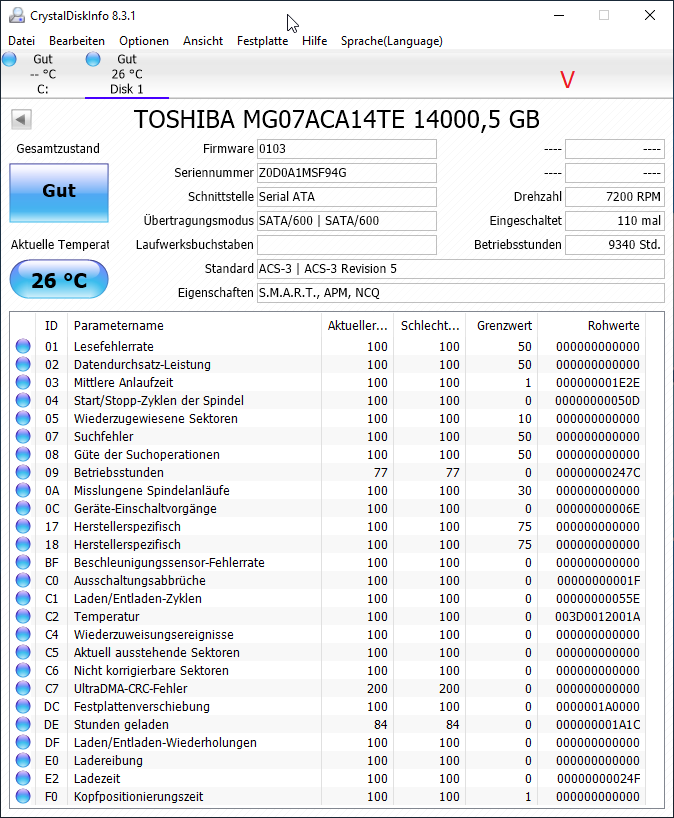This screenshot has height=818, width=674.
Task: Click status icon for UltraDMA-CRC-Fehler row
Action: [x=23, y=688]
